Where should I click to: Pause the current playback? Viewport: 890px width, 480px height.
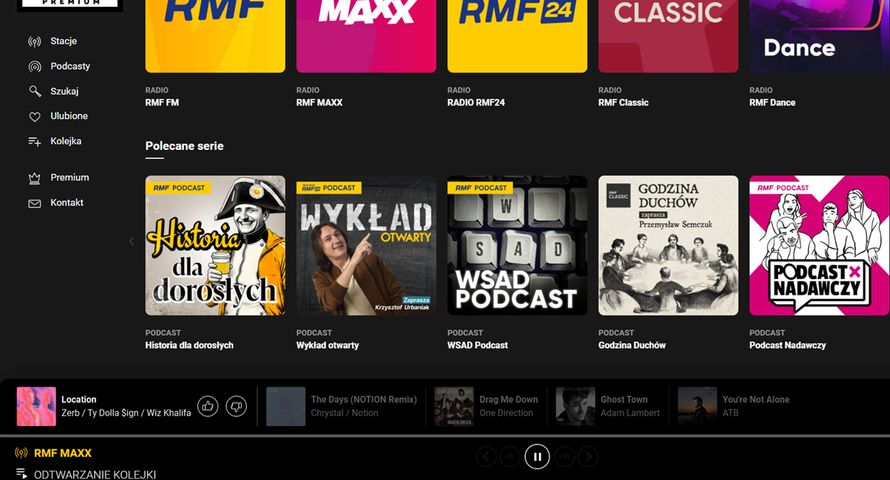pos(537,456)
